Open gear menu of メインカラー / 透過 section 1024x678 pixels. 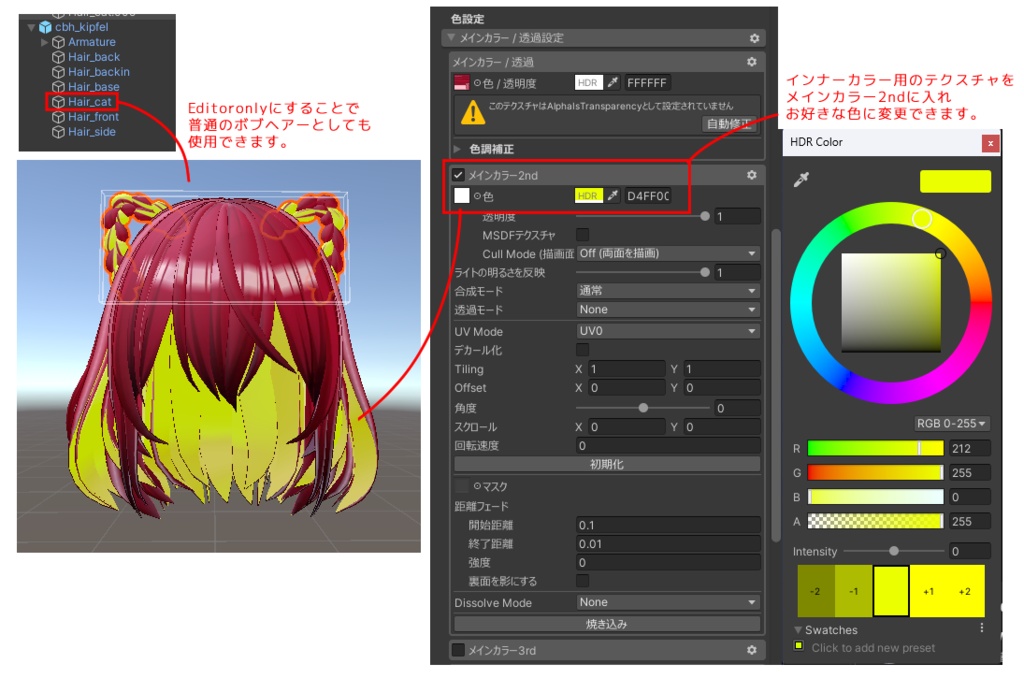[752, 61]
